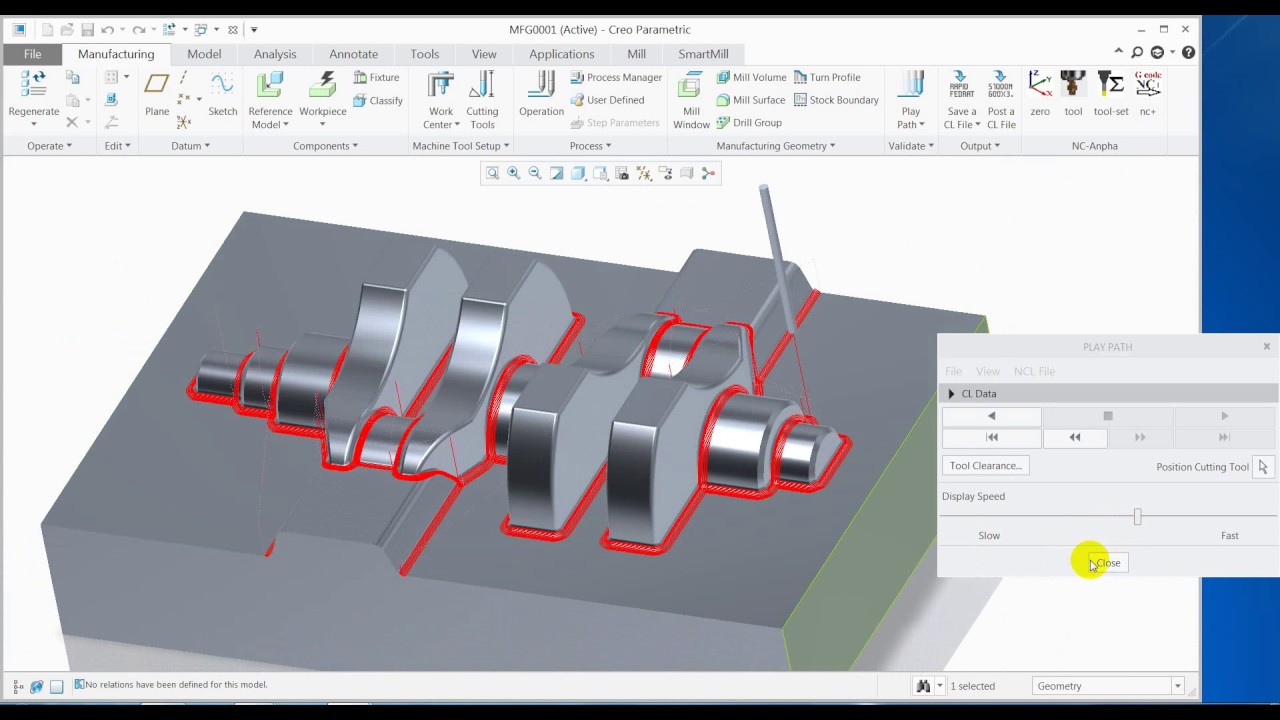Image resolution: width=1280 pixels, height=720 pixels.
Task: Switch to the Model tab
Action: tap(204, 54)
